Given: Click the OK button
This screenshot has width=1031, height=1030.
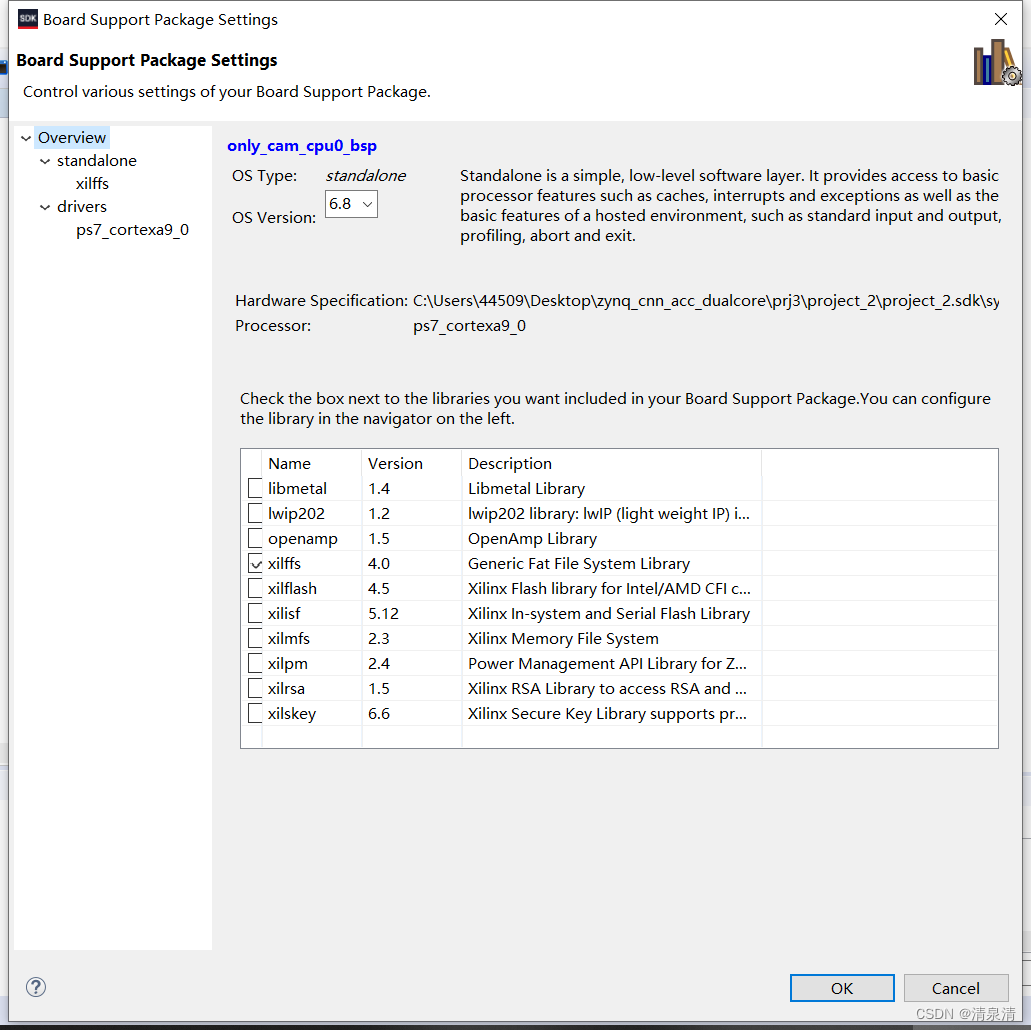Looking at the screenshot, I should 842,988.
